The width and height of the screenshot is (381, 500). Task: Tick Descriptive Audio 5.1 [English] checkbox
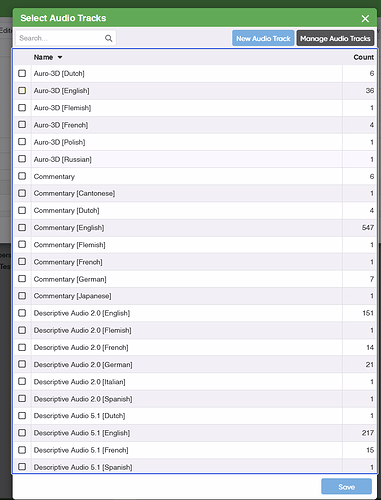(x=22, y=433)
